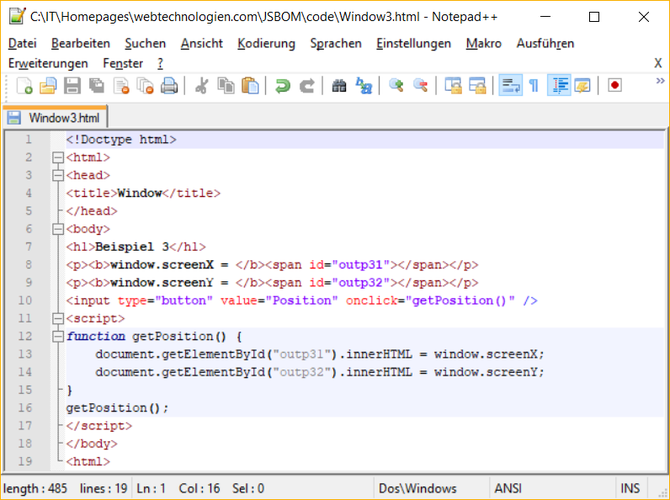This screenshot has height=500, width=670.
Task: Click "Position" value string on line 10
Action: click(302, 300)
